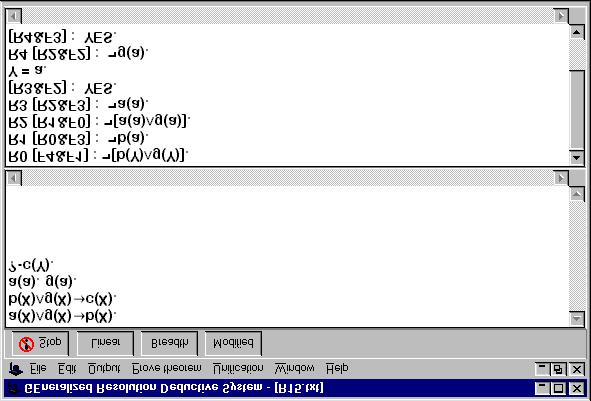Click the left horizontal scroll arrow of the formula input pane
The width and height of the screenshot is (591, 401).
tap(15, 178)
